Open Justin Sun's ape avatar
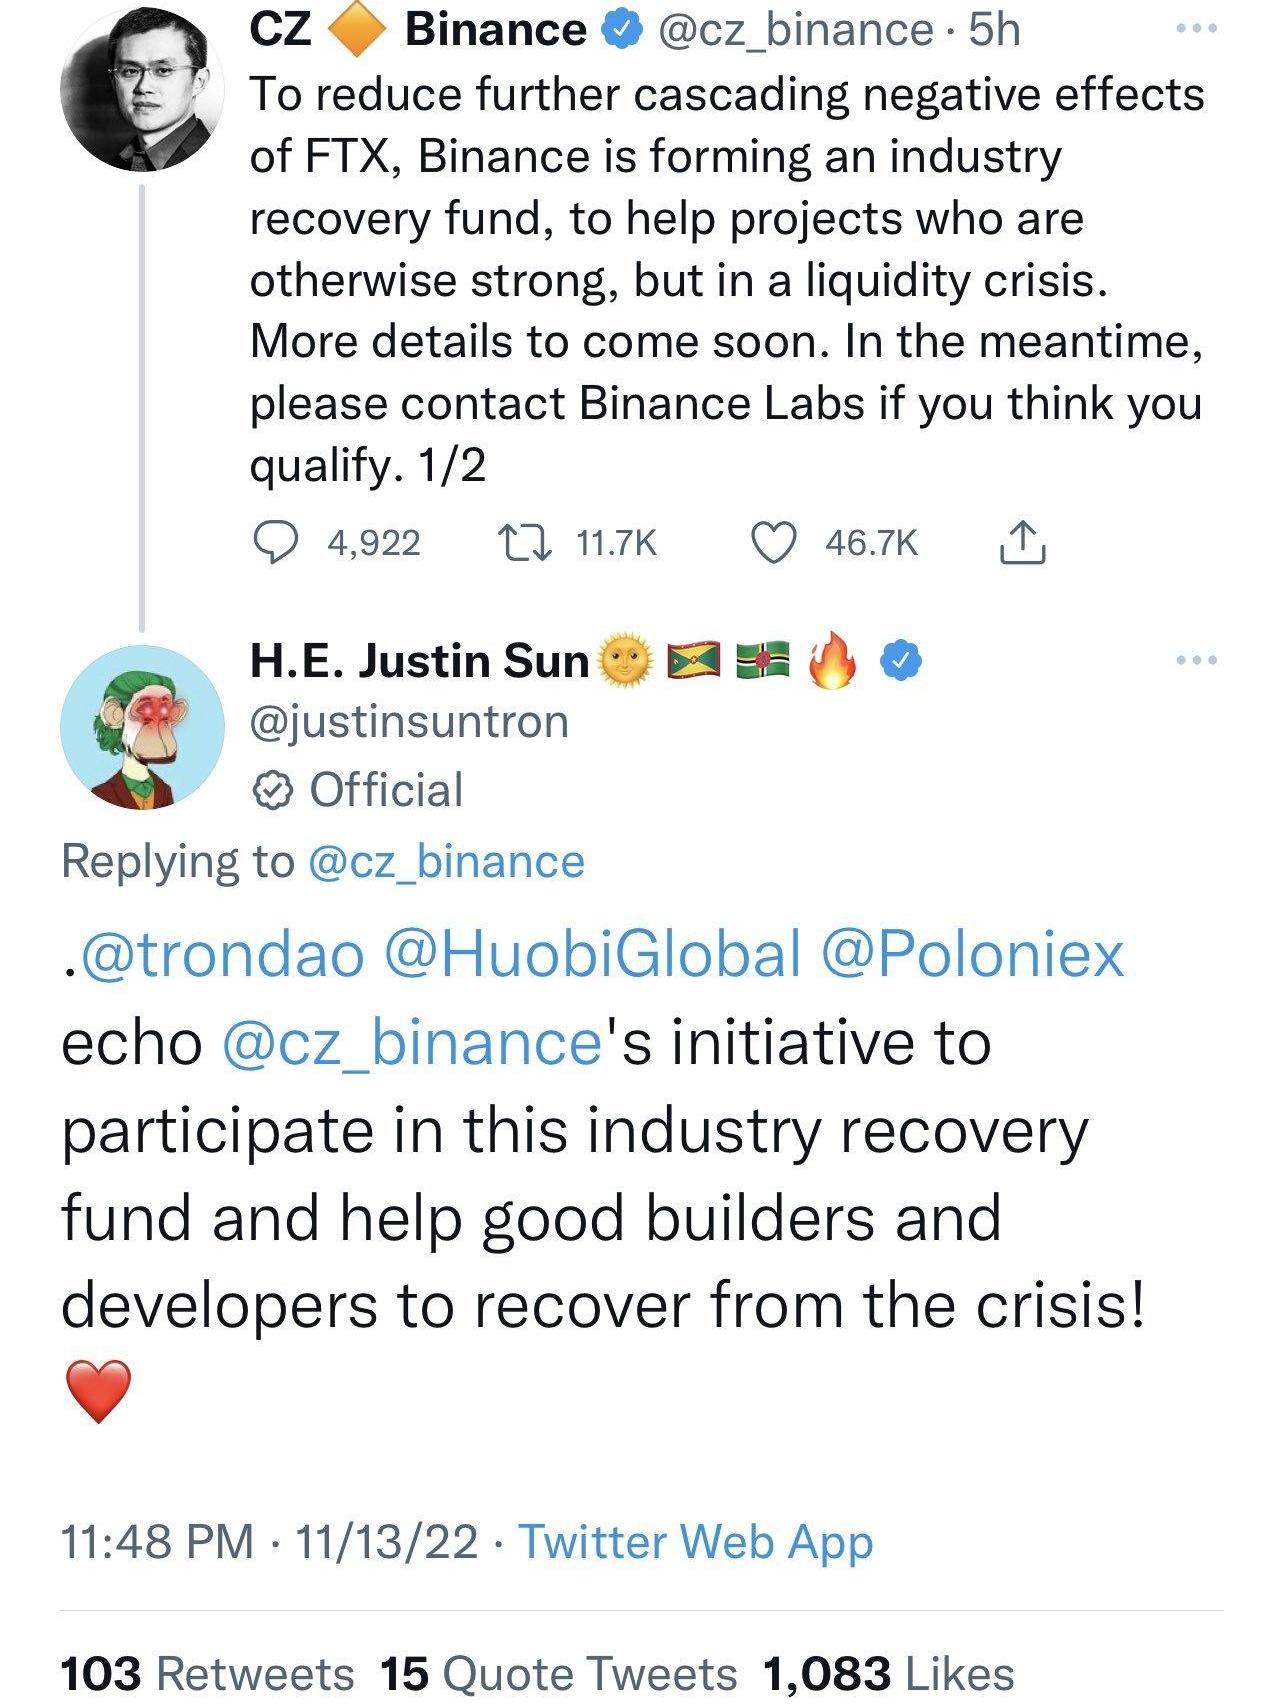This screenshot has width=1284, height=1706. tap(142, 727)
